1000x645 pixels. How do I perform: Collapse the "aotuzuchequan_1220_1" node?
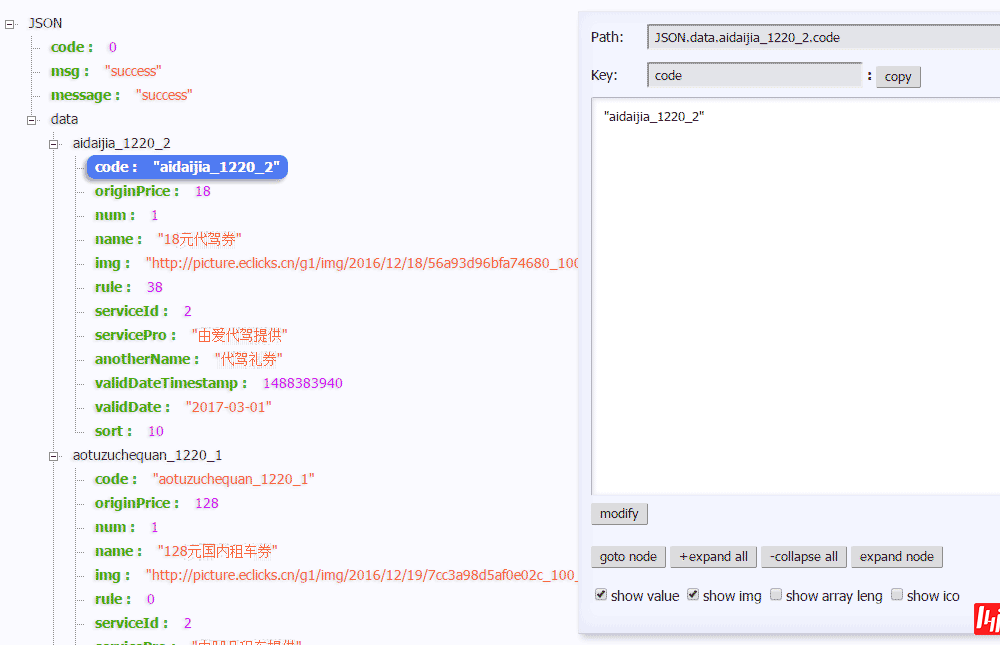[x=52, y=455]
